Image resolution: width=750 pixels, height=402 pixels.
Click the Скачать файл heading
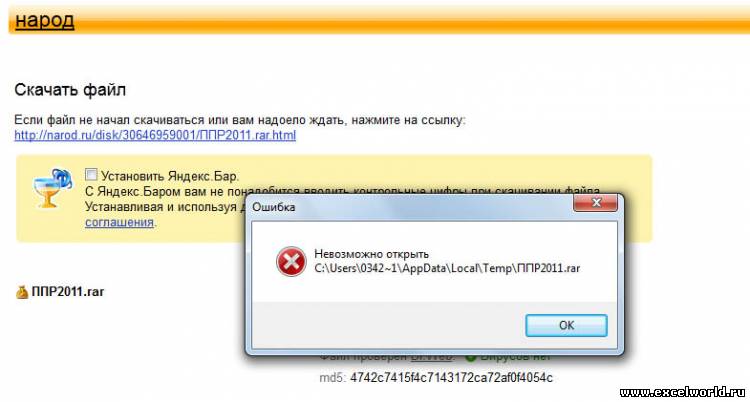click(70, 89)
